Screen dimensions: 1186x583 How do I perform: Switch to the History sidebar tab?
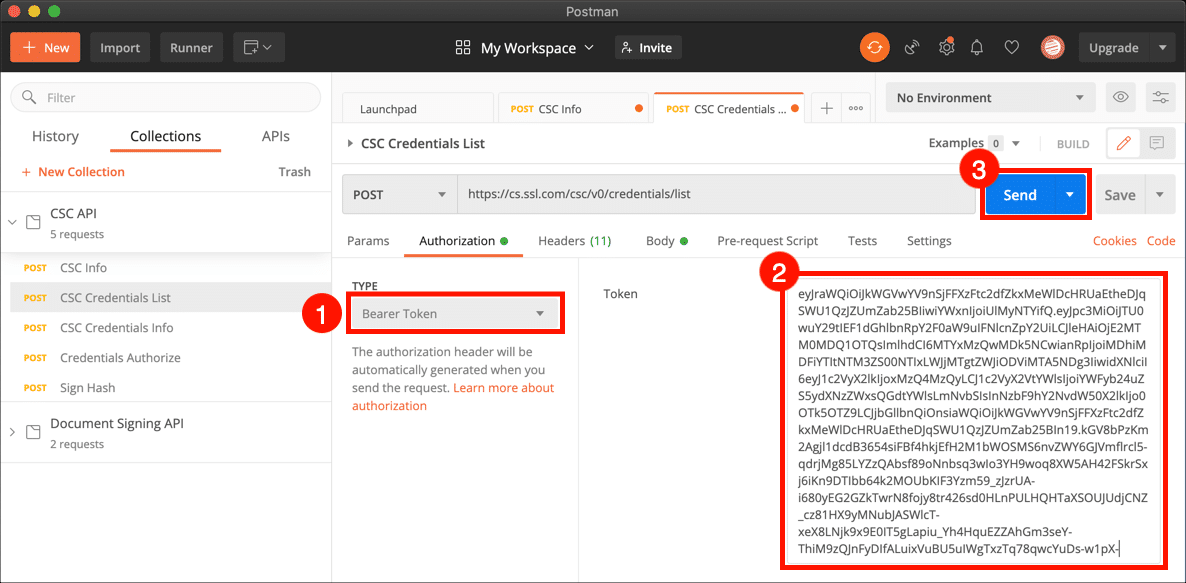click(55, 136)
